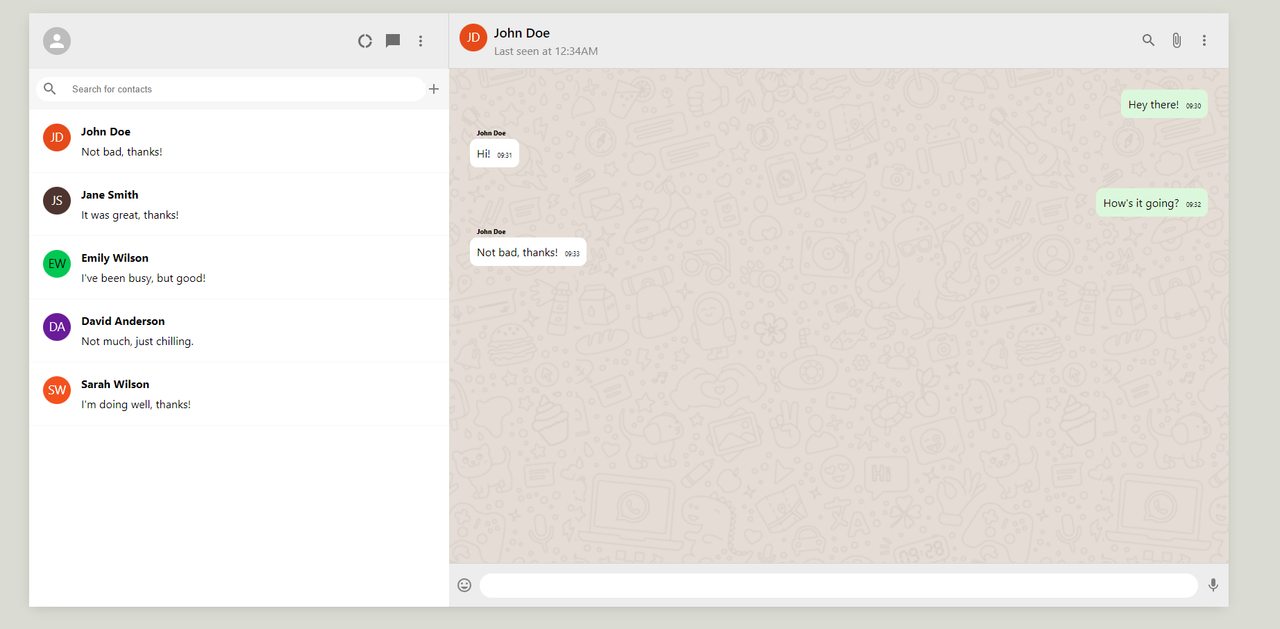
Task: Attach a file with the paperclip icon
Action: (x=1176, y=40)
